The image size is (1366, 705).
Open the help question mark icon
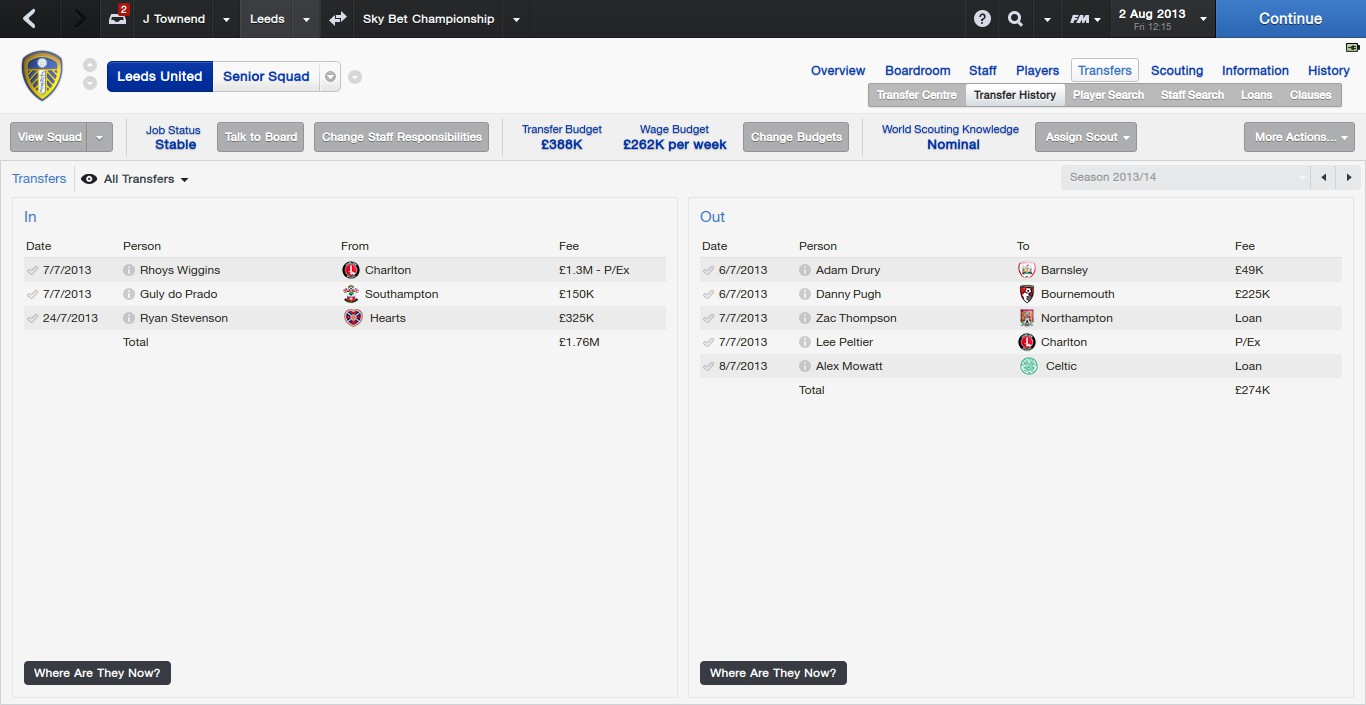[982, 19]
